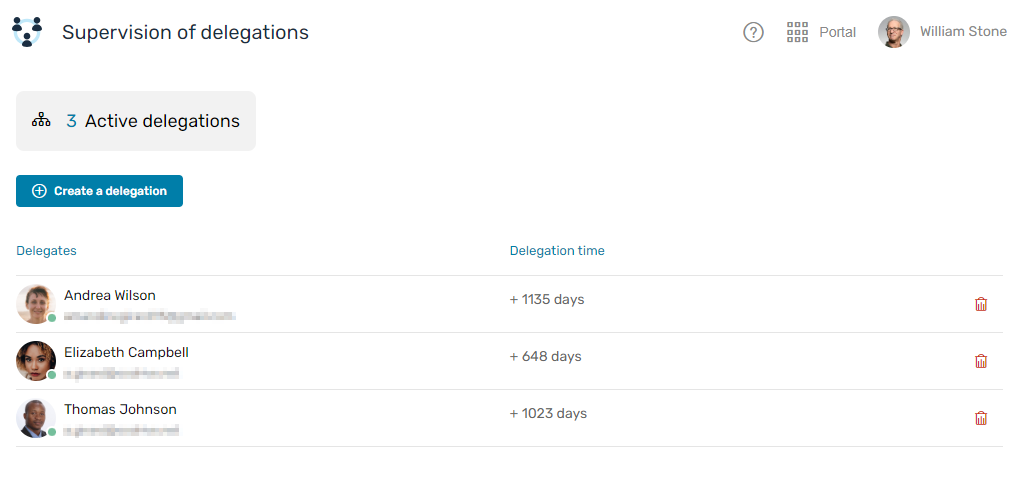Open the Portal link

pos(837,32)
